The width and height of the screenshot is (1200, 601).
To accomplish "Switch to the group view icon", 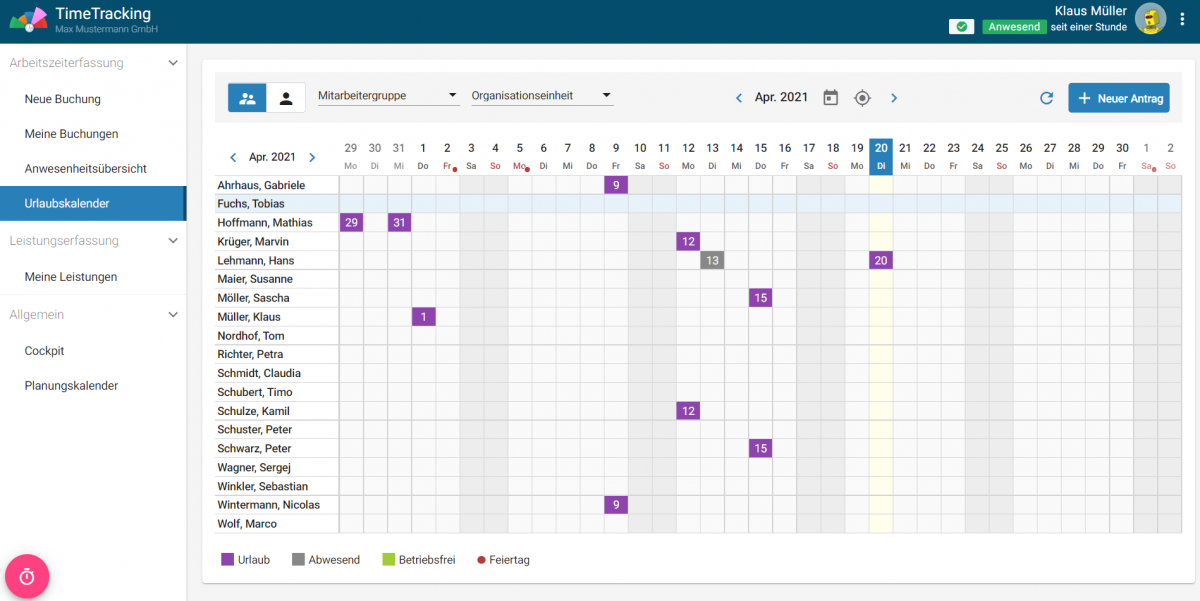I will coord(246,97).
